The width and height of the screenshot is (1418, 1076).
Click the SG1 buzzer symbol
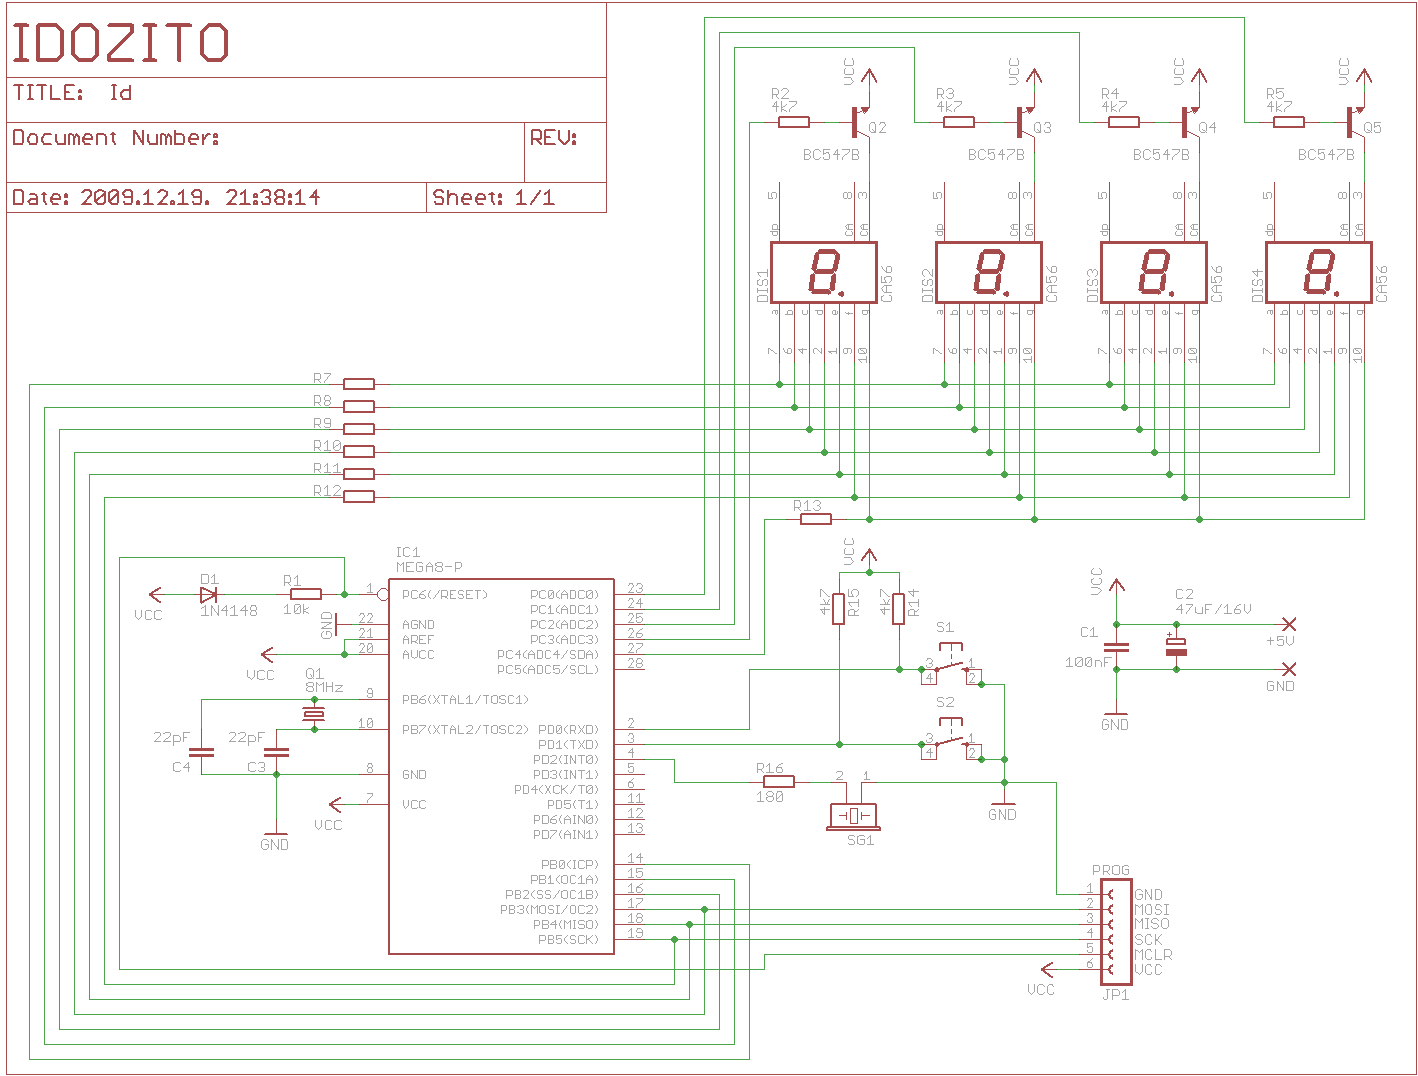click(853, 816)
